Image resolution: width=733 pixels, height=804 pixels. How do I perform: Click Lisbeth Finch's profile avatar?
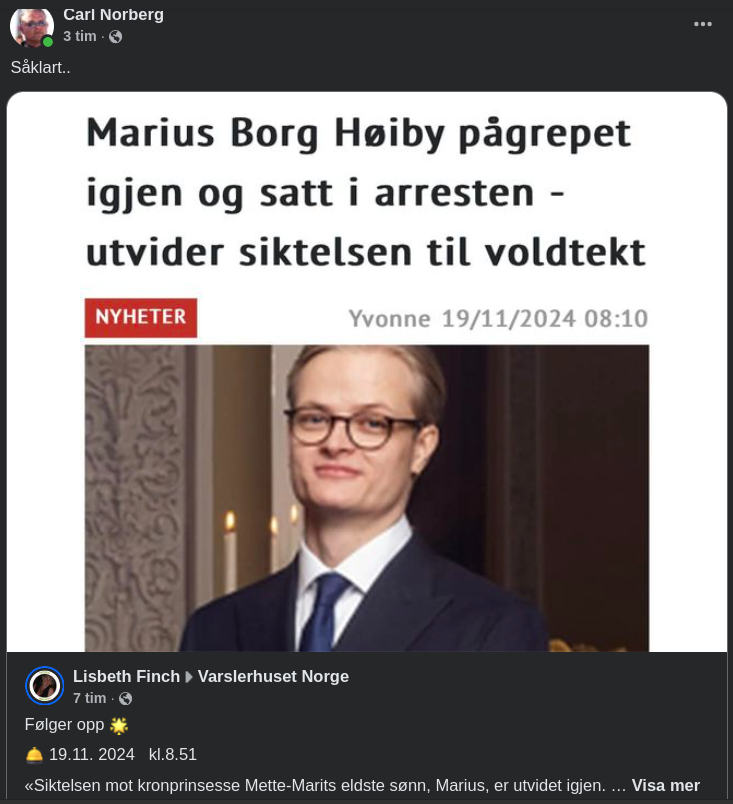(45, 686)
